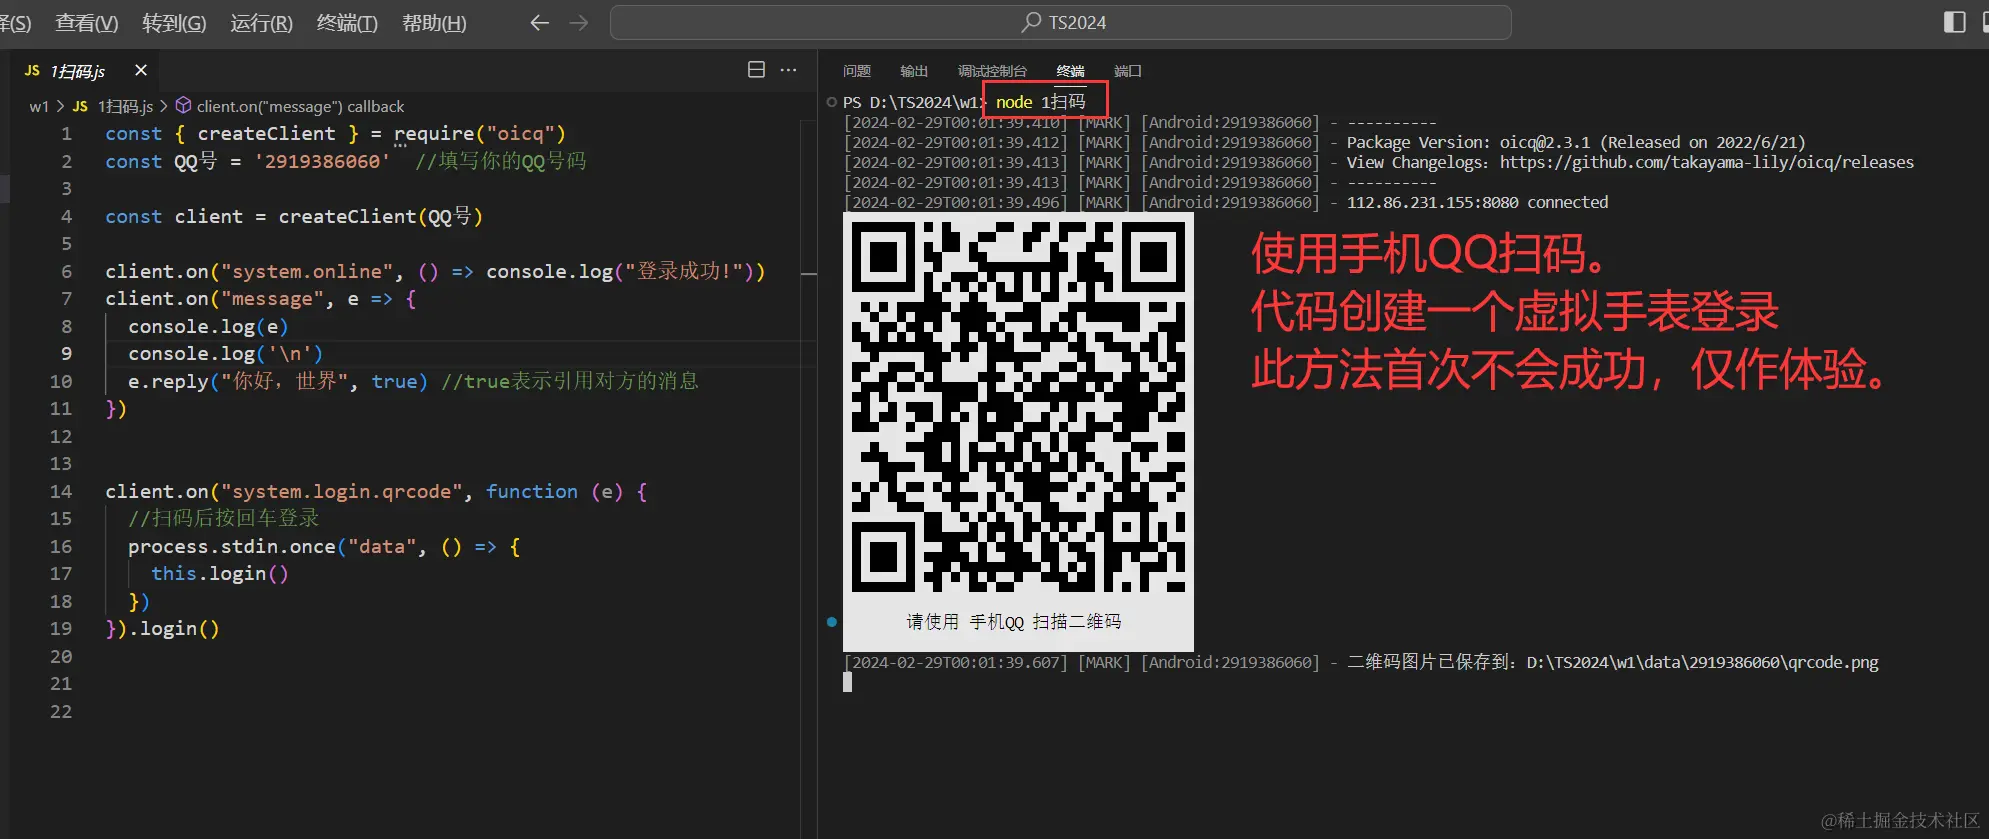Go forward with the right arrow

(x=579, y=22)
